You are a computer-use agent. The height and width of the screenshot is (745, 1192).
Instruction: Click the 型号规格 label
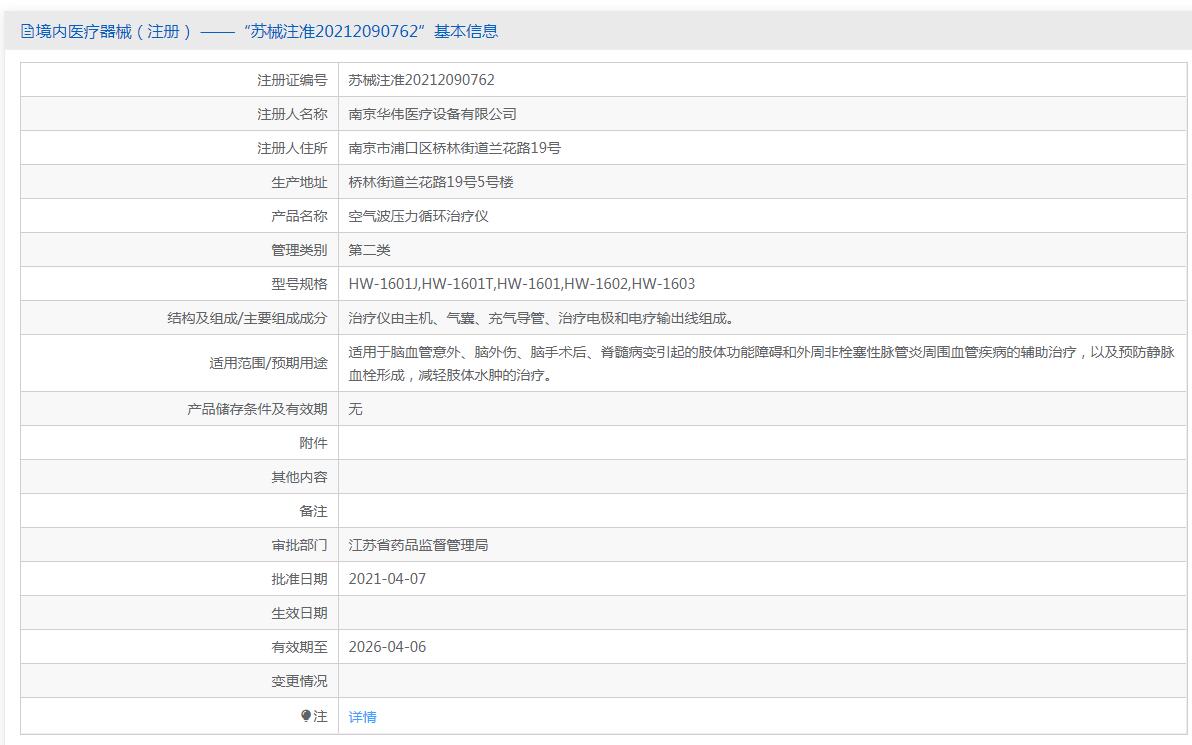pyautogui.click(x=300, y=284)
